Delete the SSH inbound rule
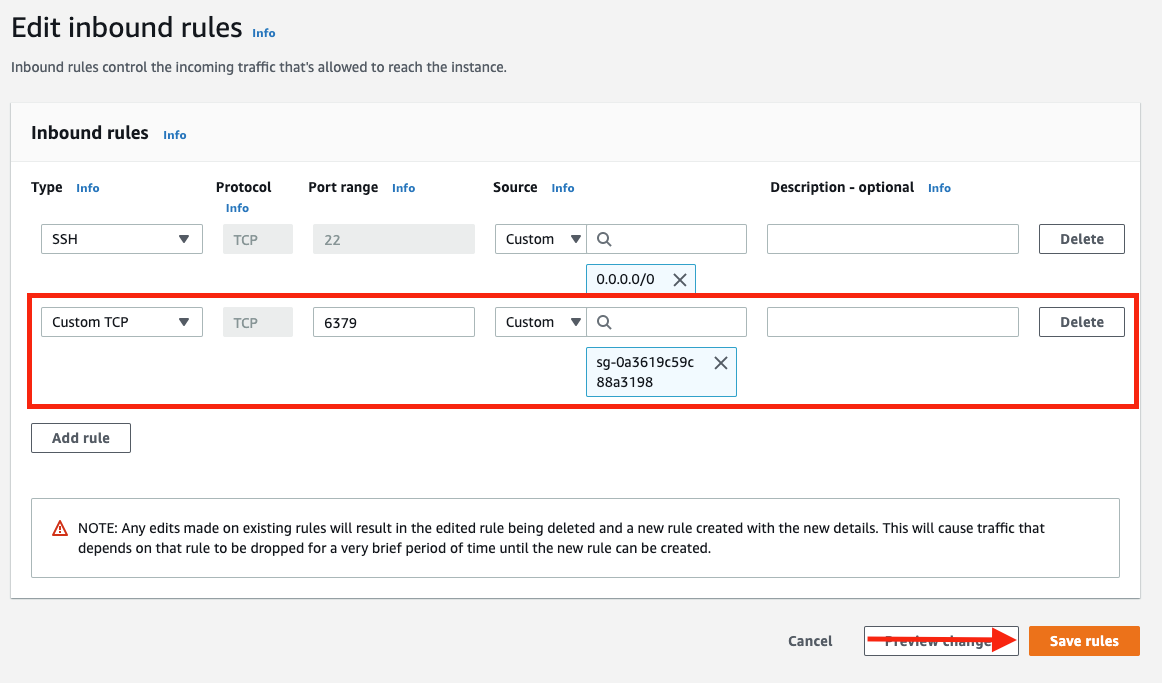The height and width of the screenshot is (683, 1162). pos(1081,238)
